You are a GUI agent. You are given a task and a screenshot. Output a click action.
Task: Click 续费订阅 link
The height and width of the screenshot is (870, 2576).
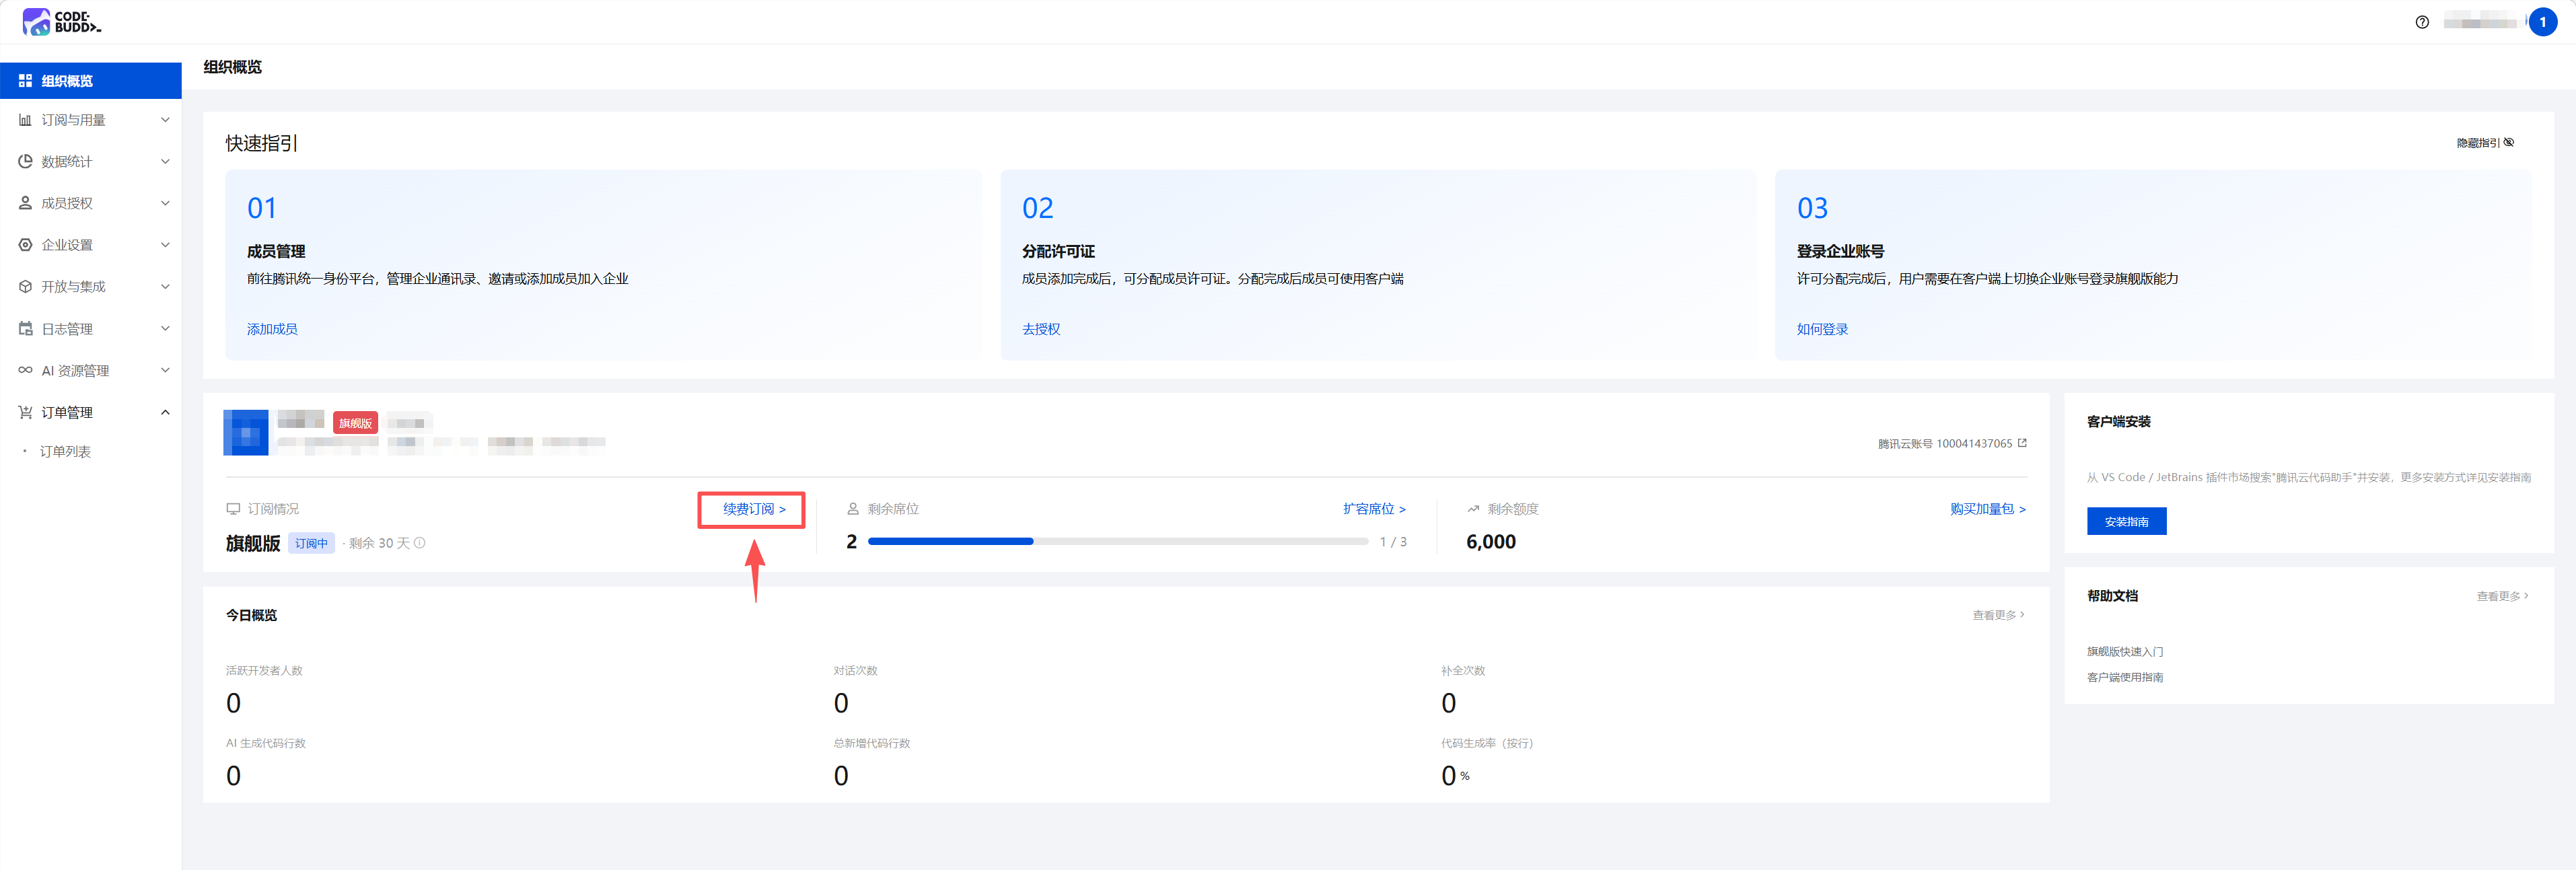point(753,509)
